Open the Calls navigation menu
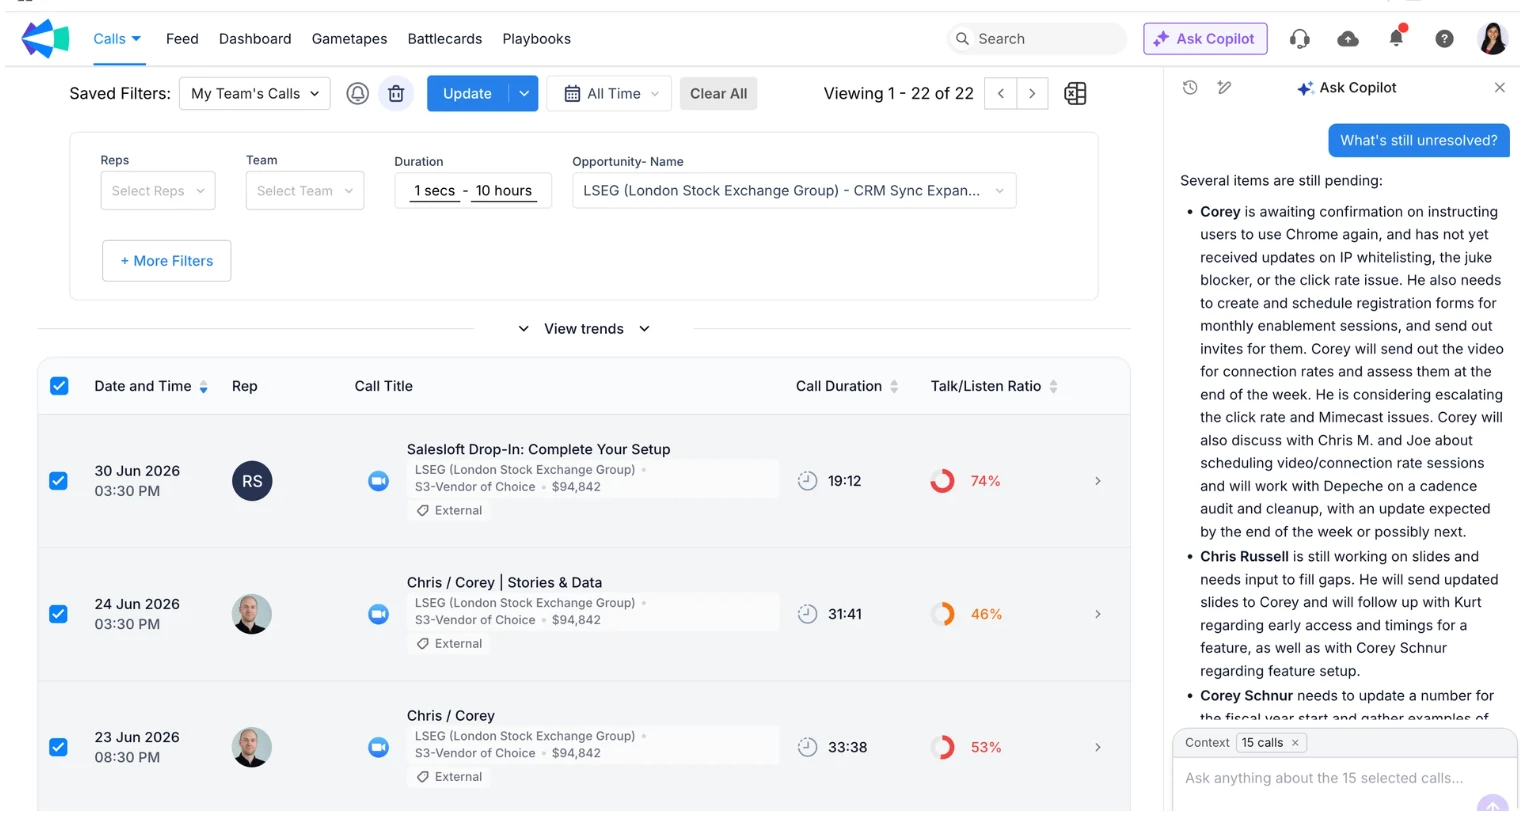Screen dimensions: 1520x834 (x=118, y=39)
